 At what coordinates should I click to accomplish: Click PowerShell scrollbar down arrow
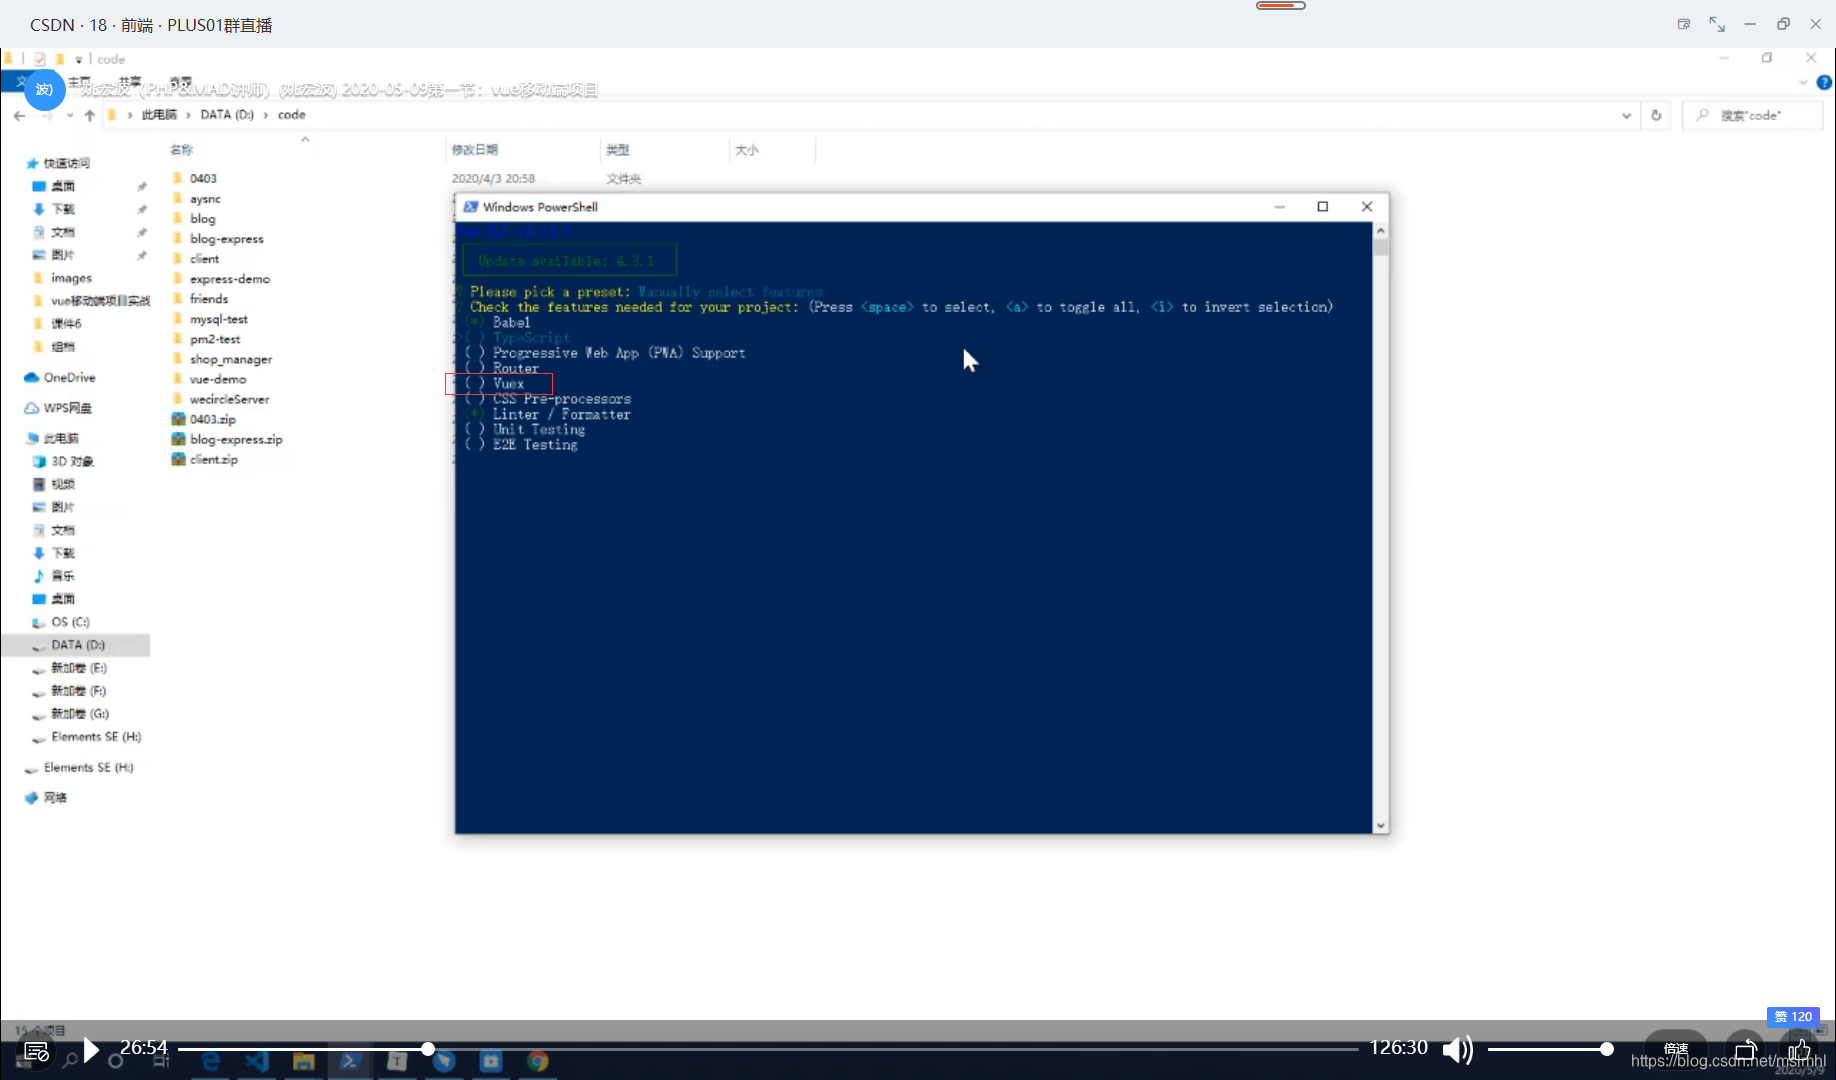1381,826
